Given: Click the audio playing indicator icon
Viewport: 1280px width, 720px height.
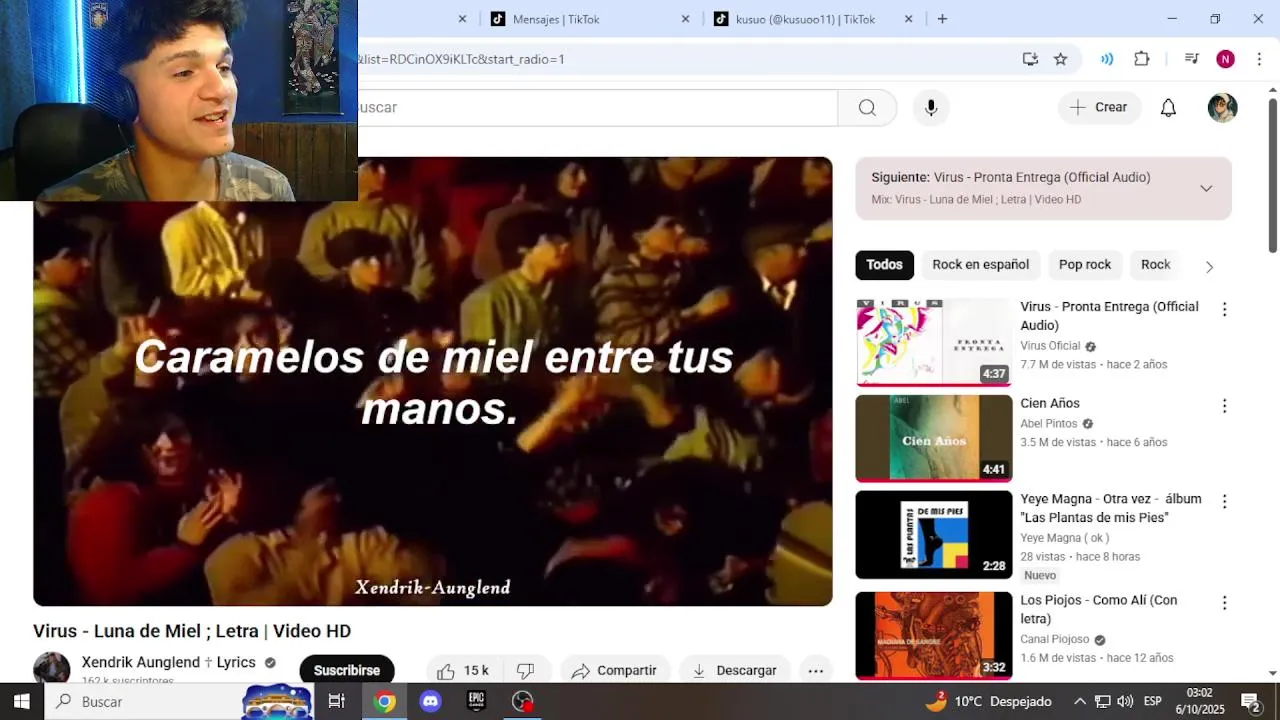Looking at the screenshot, I should pos(1107,59).
